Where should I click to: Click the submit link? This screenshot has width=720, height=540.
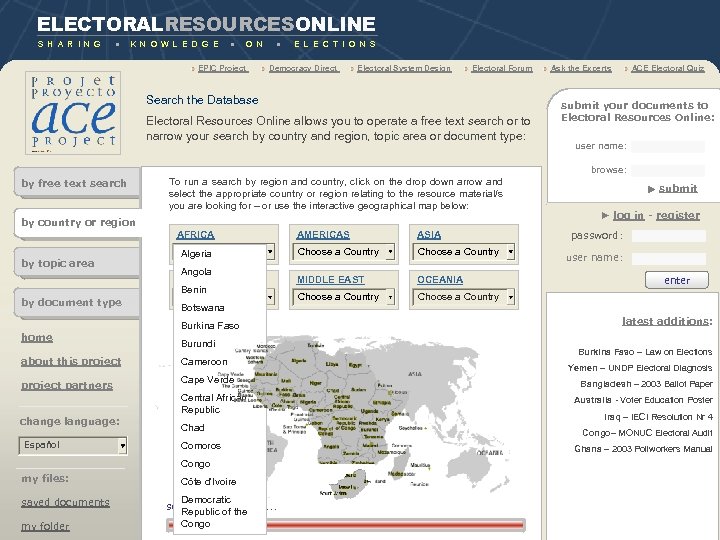pyautogui.click(x=678, y=189)
